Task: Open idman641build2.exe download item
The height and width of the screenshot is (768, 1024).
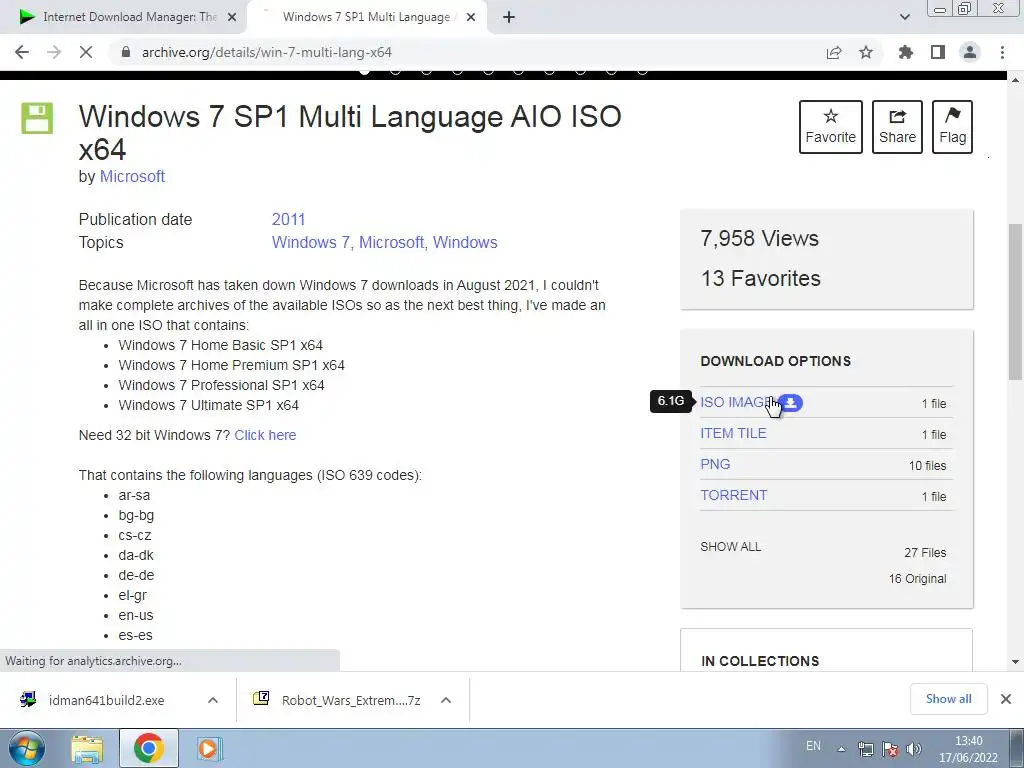Action: 106,700
